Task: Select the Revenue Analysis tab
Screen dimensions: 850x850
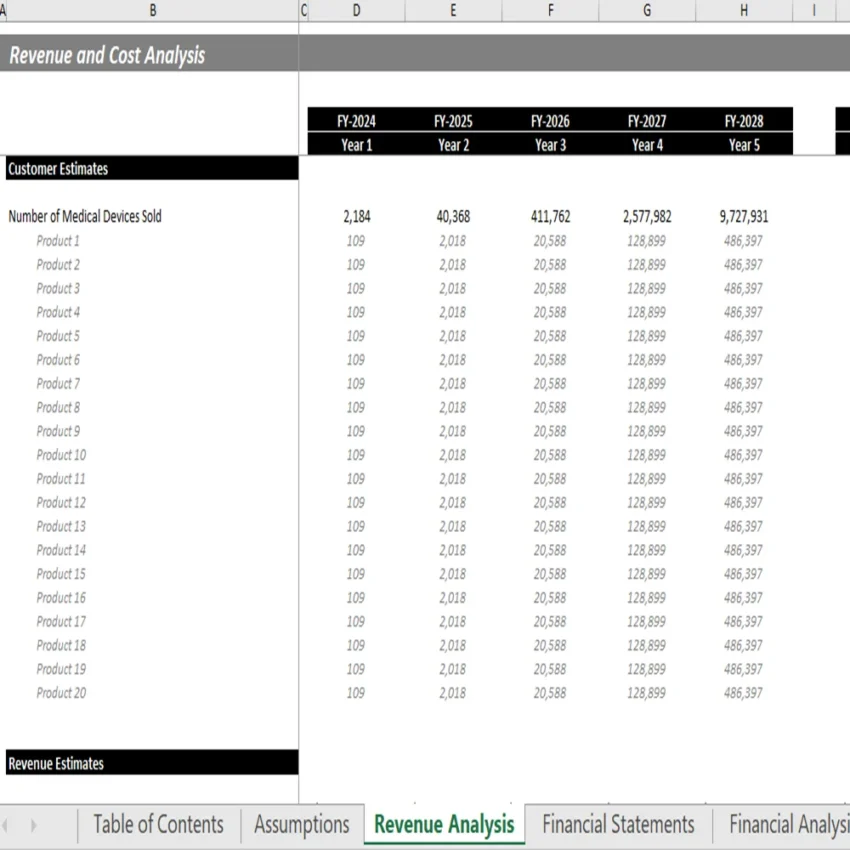Action: [443, 824]
